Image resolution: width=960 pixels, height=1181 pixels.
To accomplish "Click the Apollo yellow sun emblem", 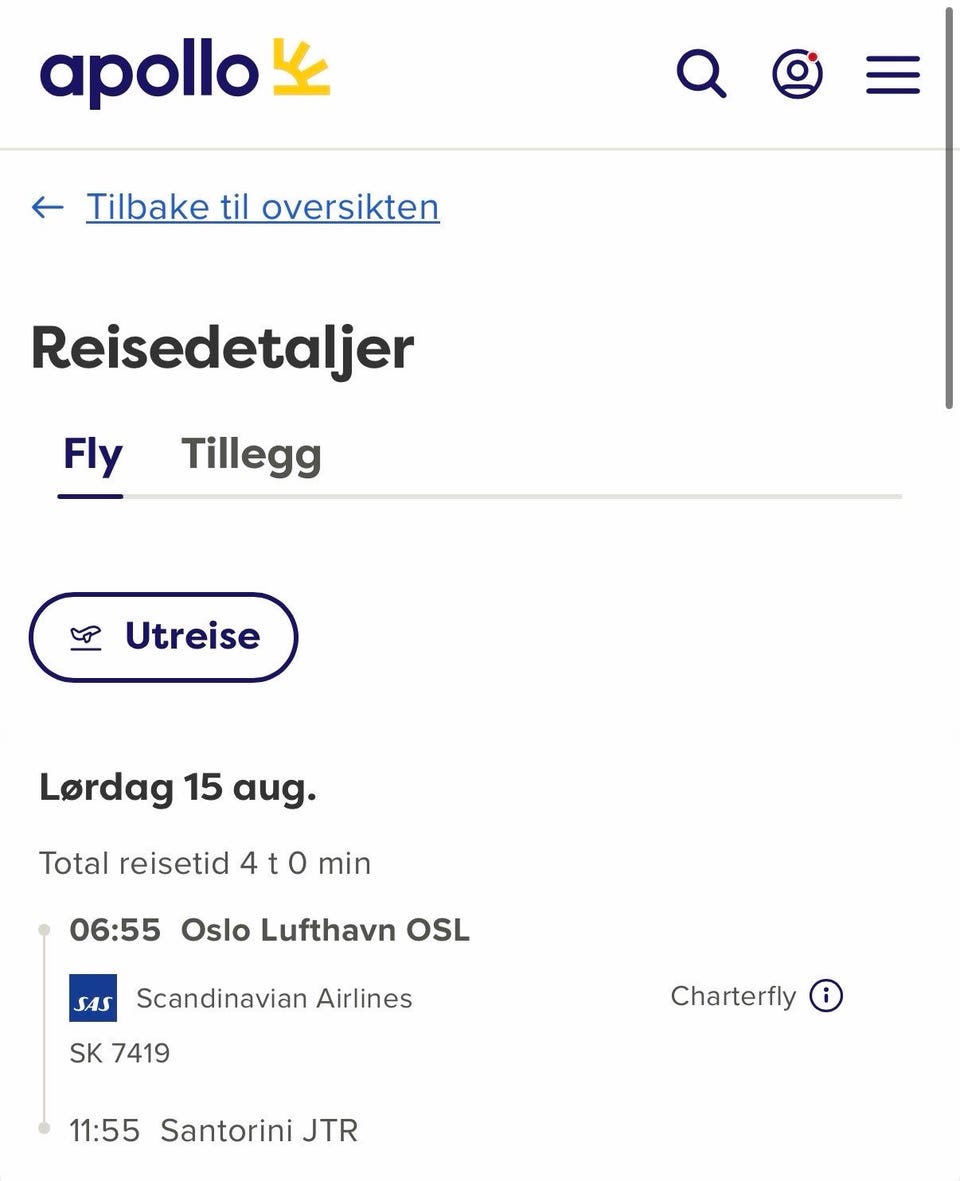I will click(x=301, y=67).
